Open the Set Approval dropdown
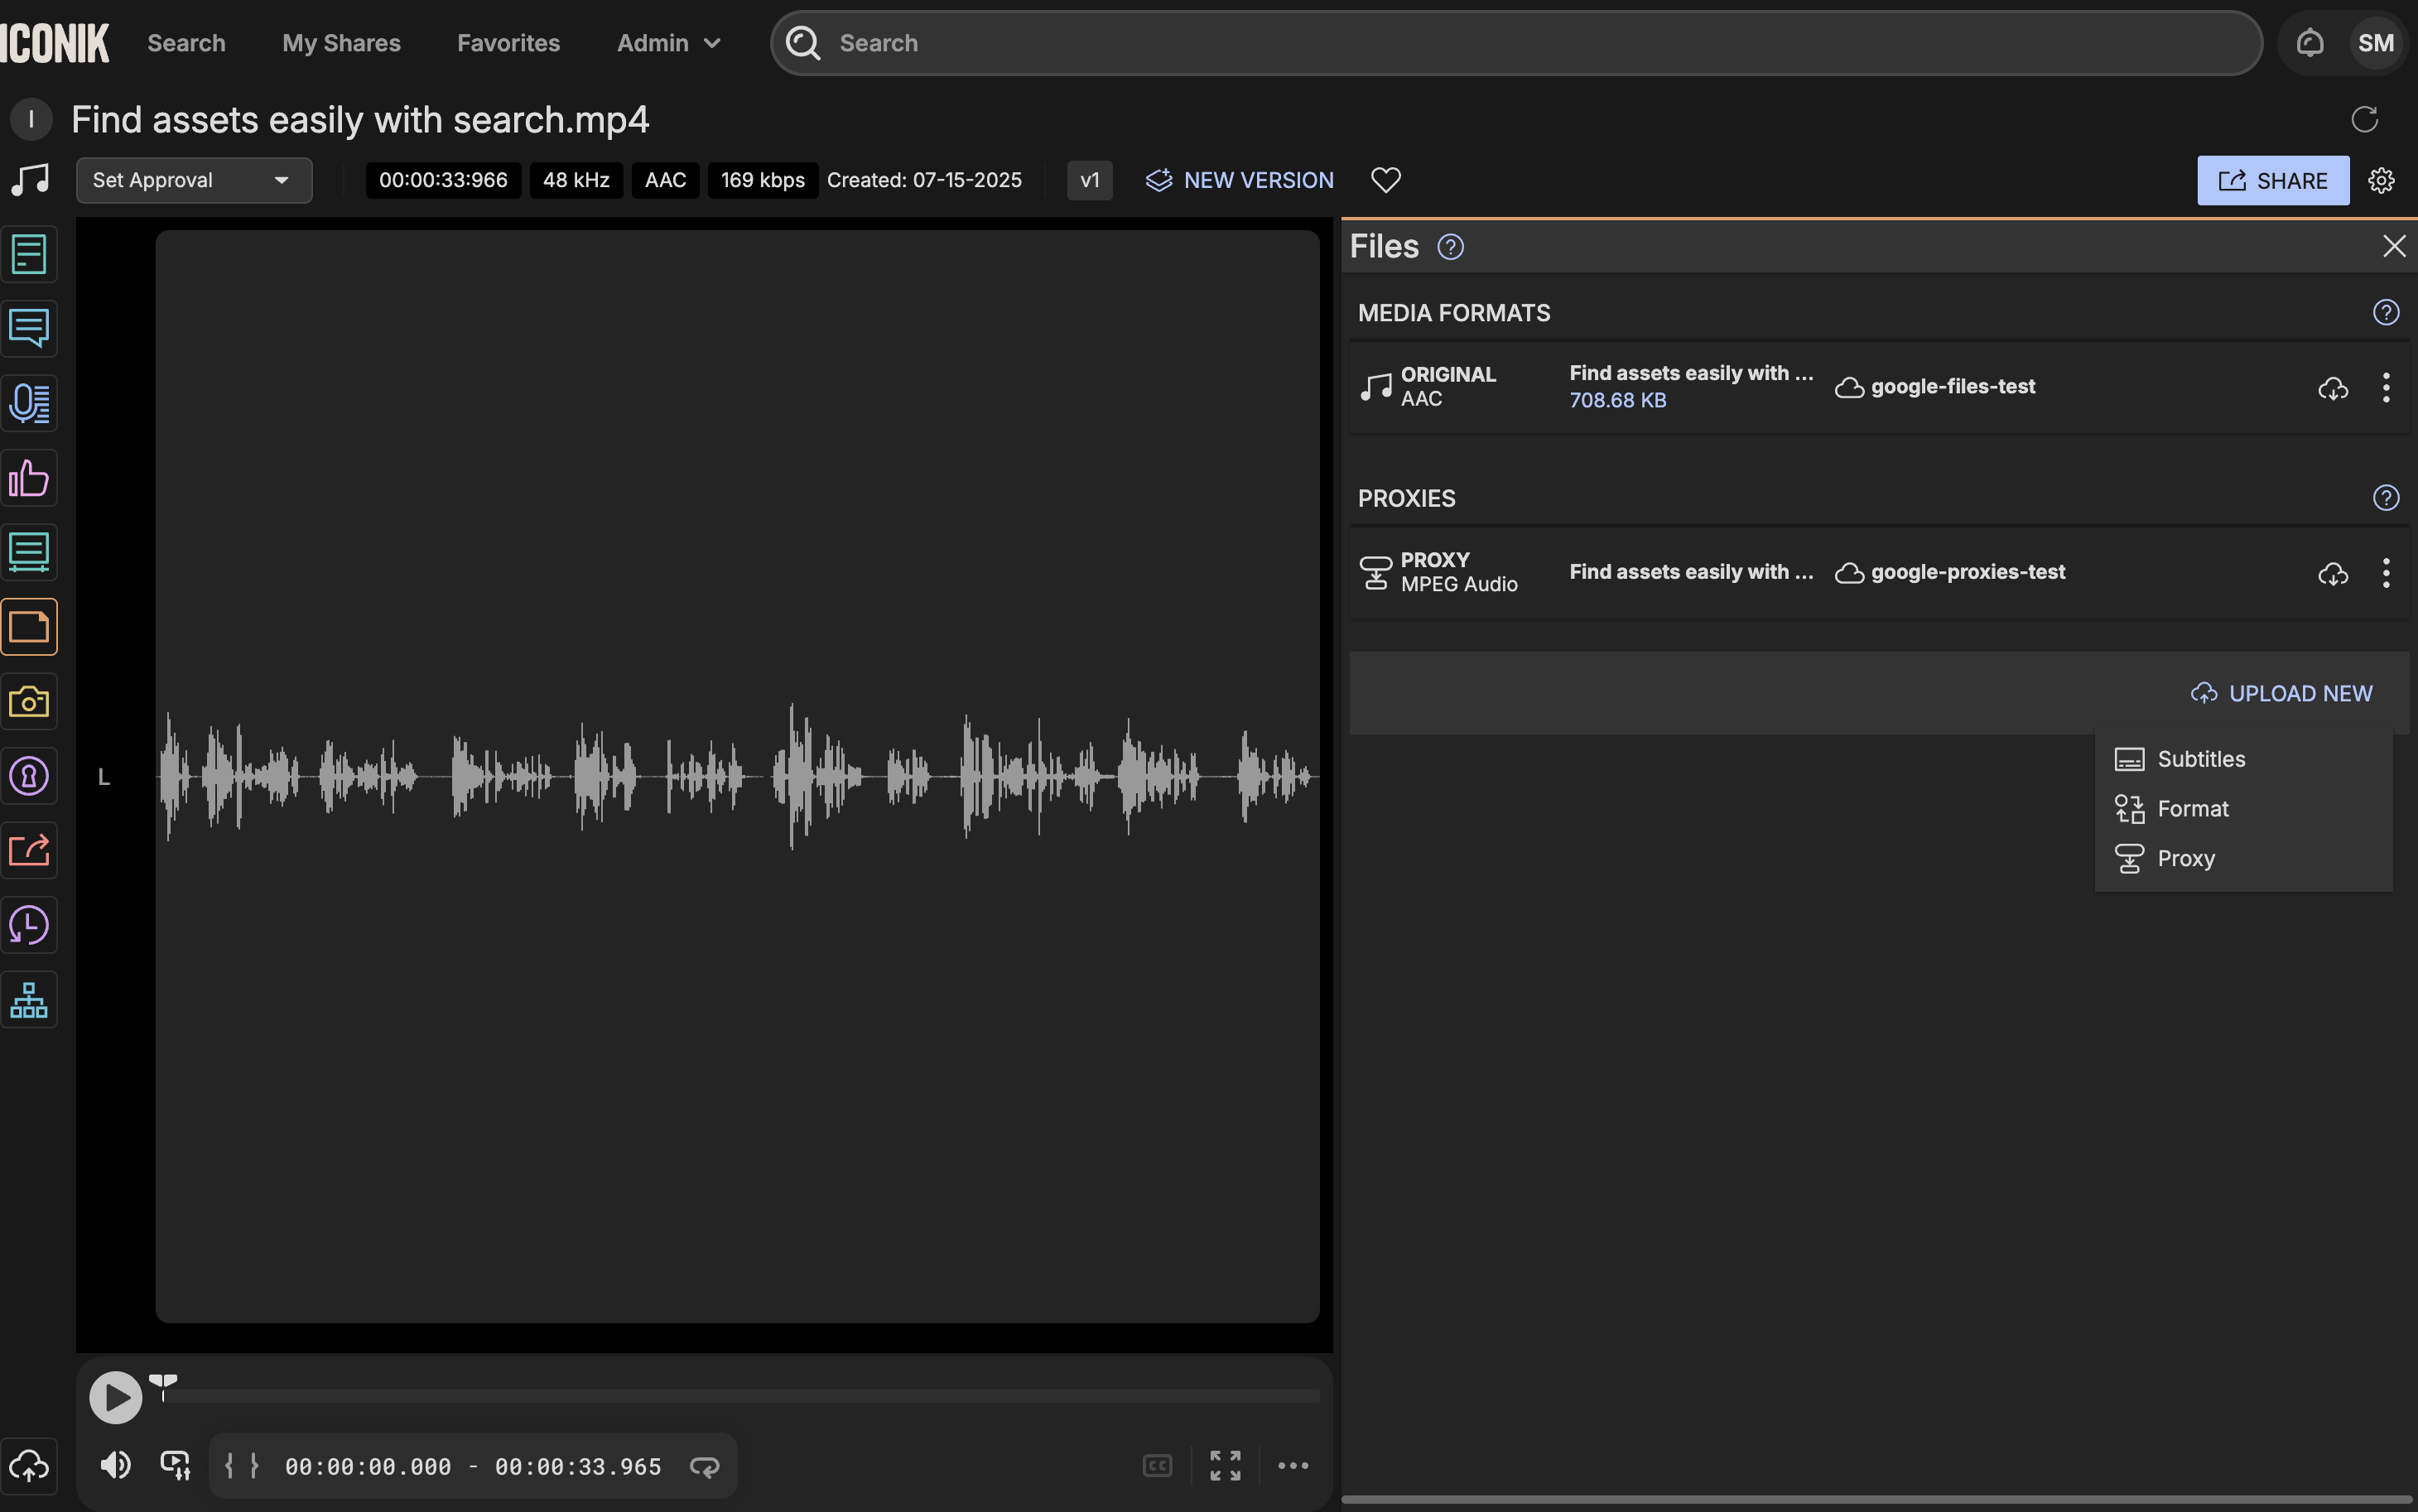2418x1512 pixels. pyautogui.click(x=194, y=180)
